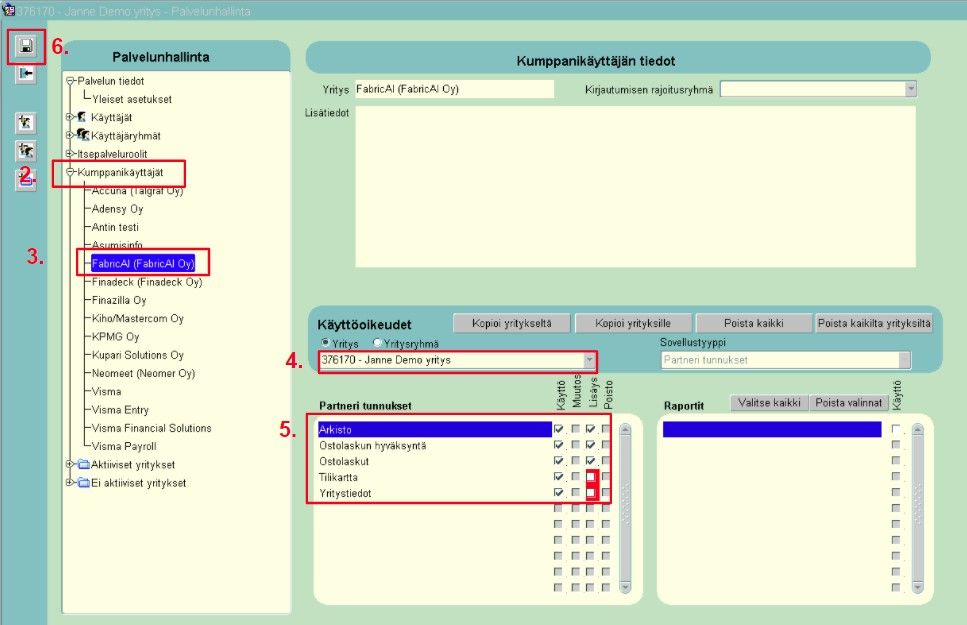Click the exit arrow icon below Save
The image size is (967, 625).
pos(26,74)
